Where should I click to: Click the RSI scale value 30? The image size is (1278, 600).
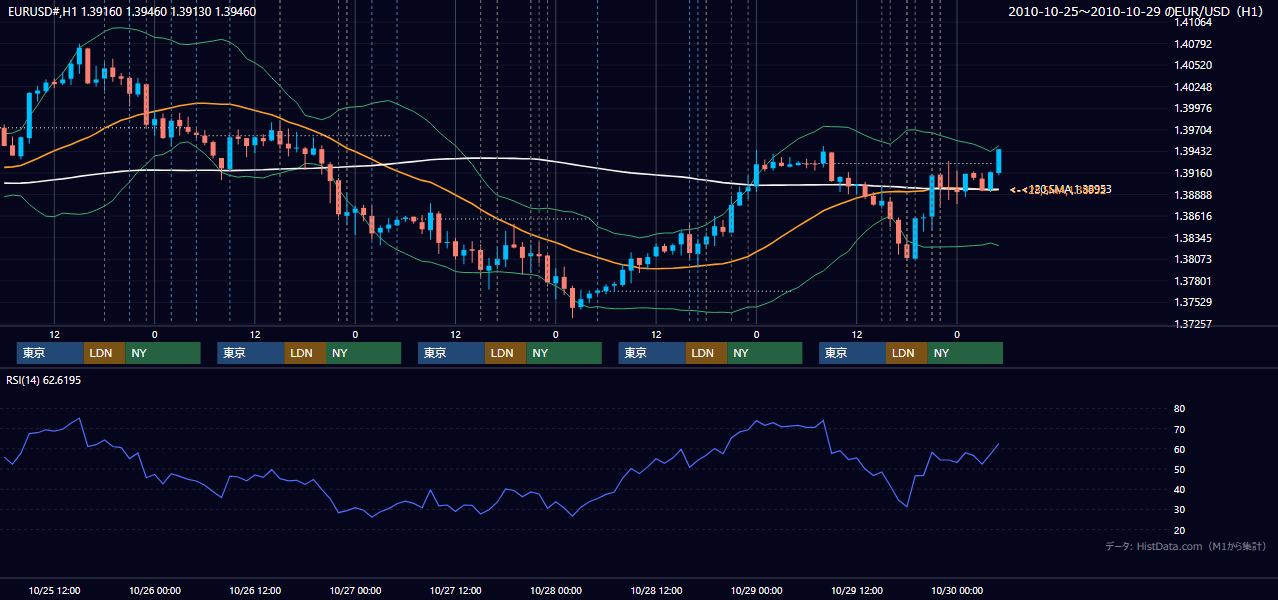point(1179,510)
